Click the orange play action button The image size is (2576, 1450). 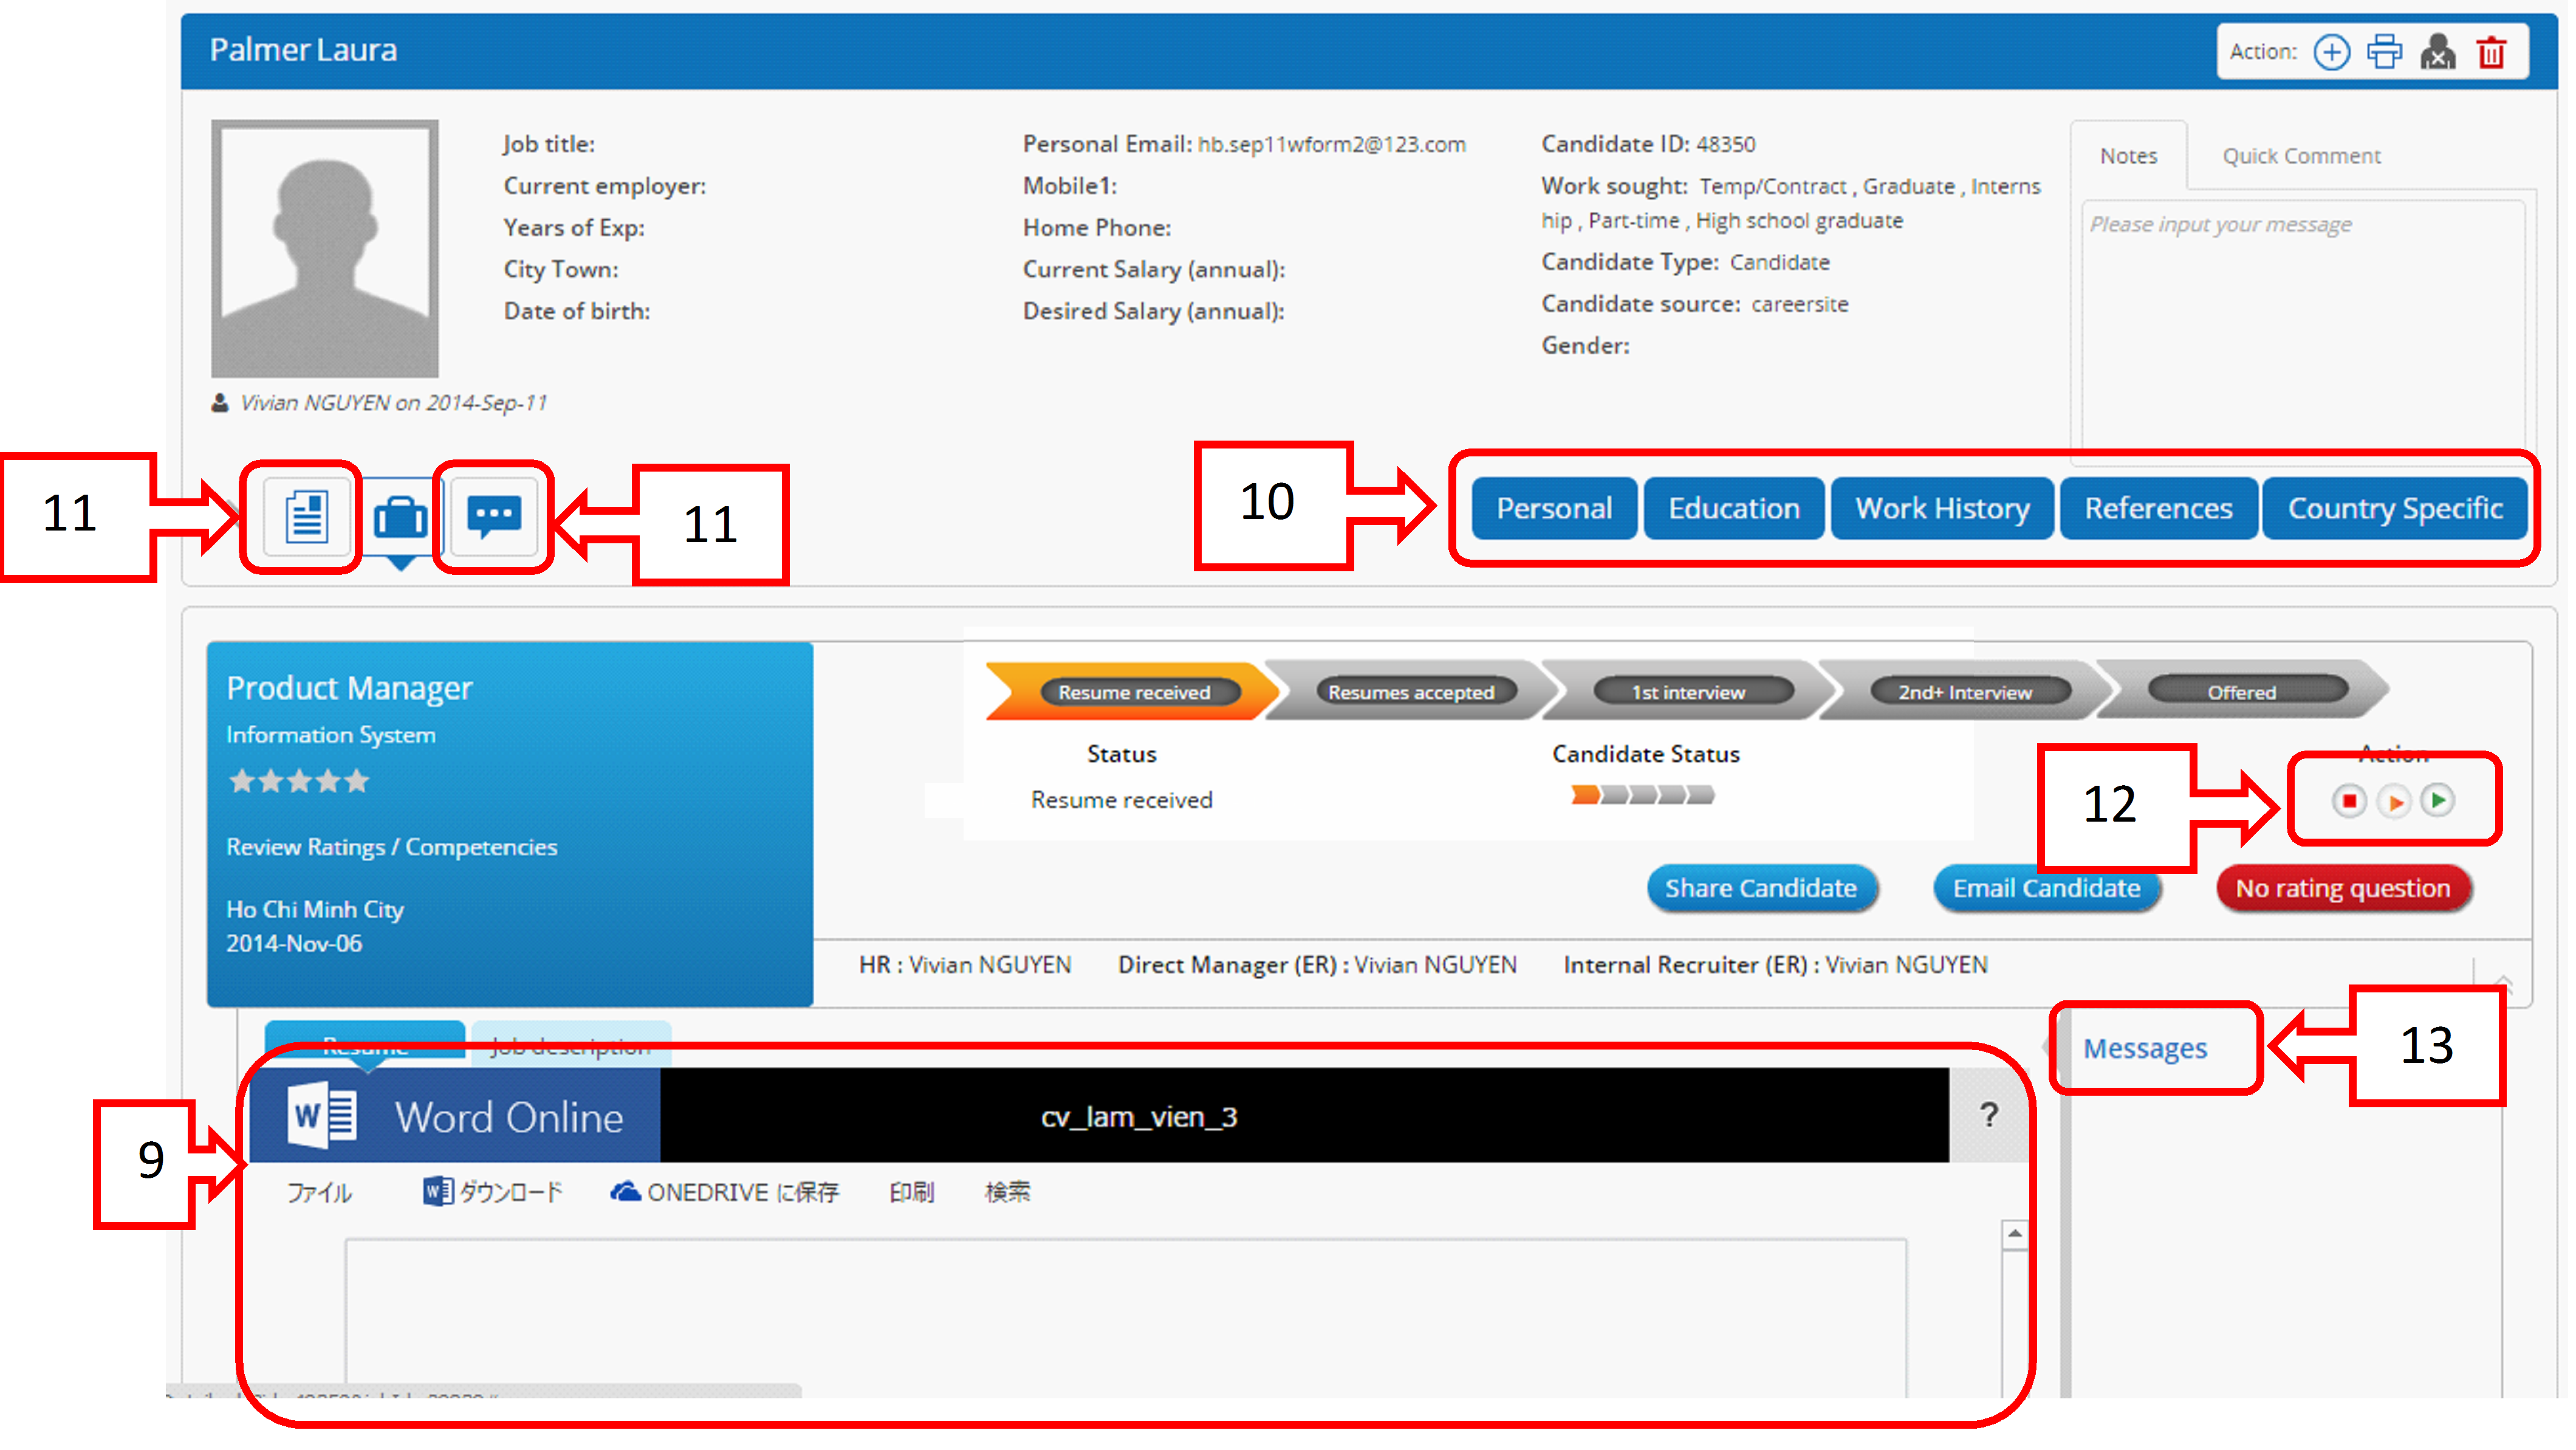click(x=2394, y=801)
